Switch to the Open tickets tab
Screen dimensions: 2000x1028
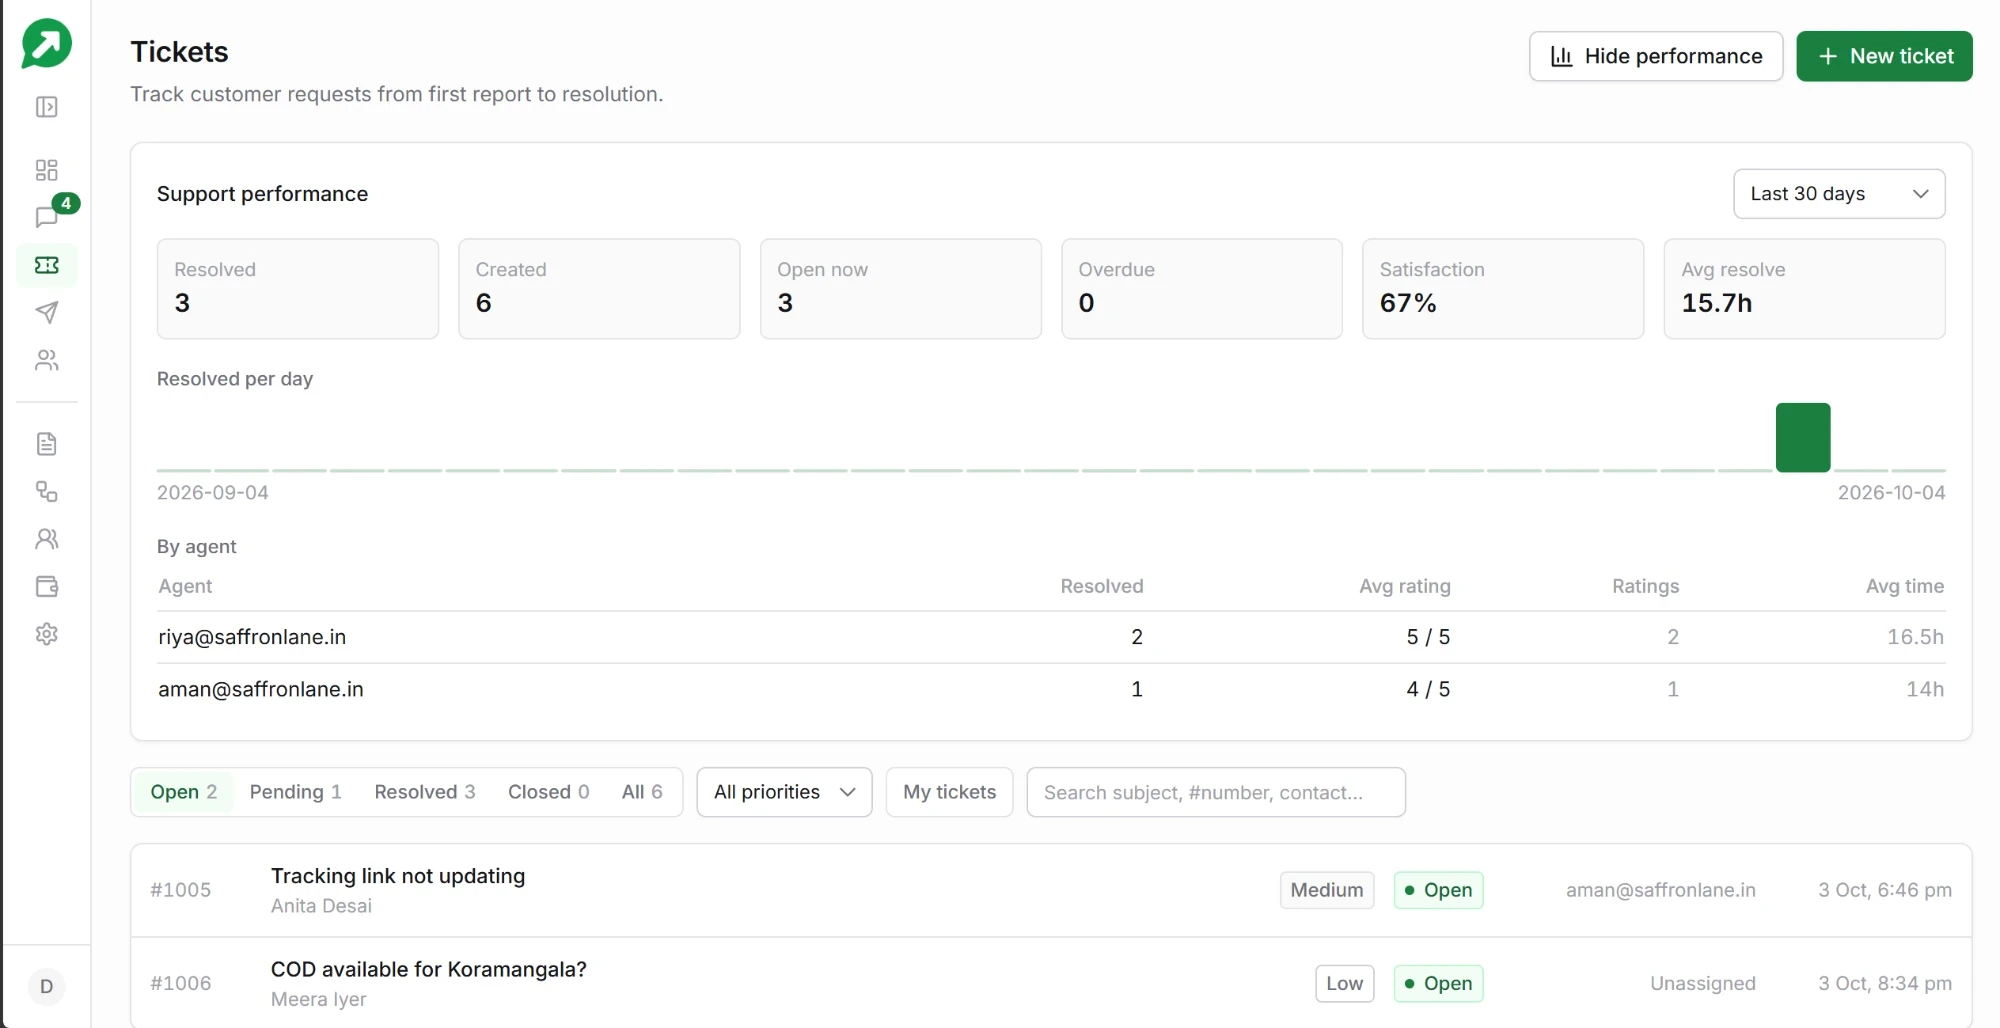click(184, 792)
